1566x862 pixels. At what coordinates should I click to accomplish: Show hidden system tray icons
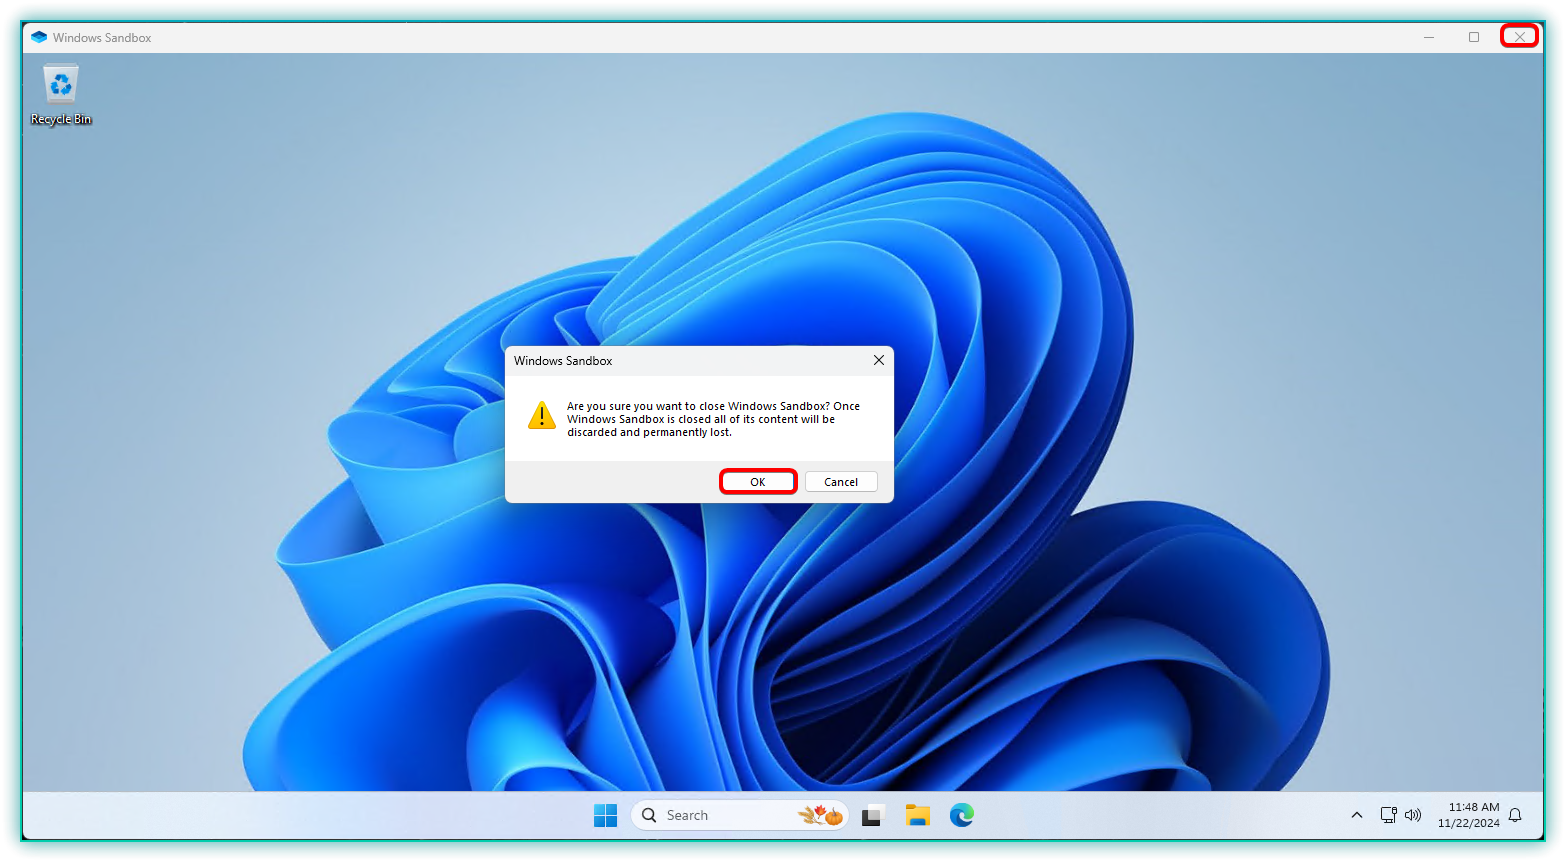(x=1357, y=816)
